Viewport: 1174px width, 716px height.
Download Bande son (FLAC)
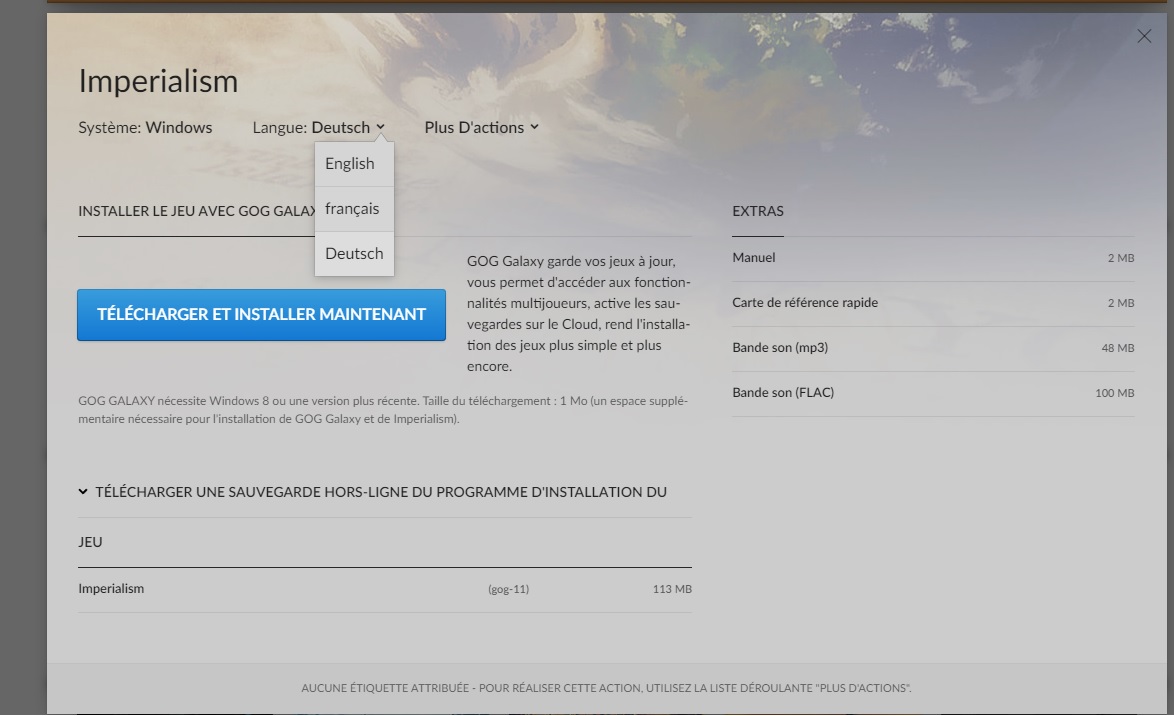pos(933,393)
